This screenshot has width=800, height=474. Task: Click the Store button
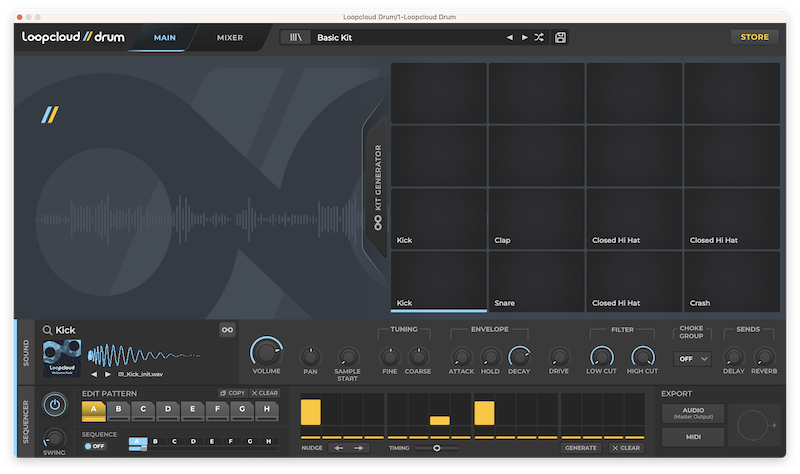click(x=754, y=37)
